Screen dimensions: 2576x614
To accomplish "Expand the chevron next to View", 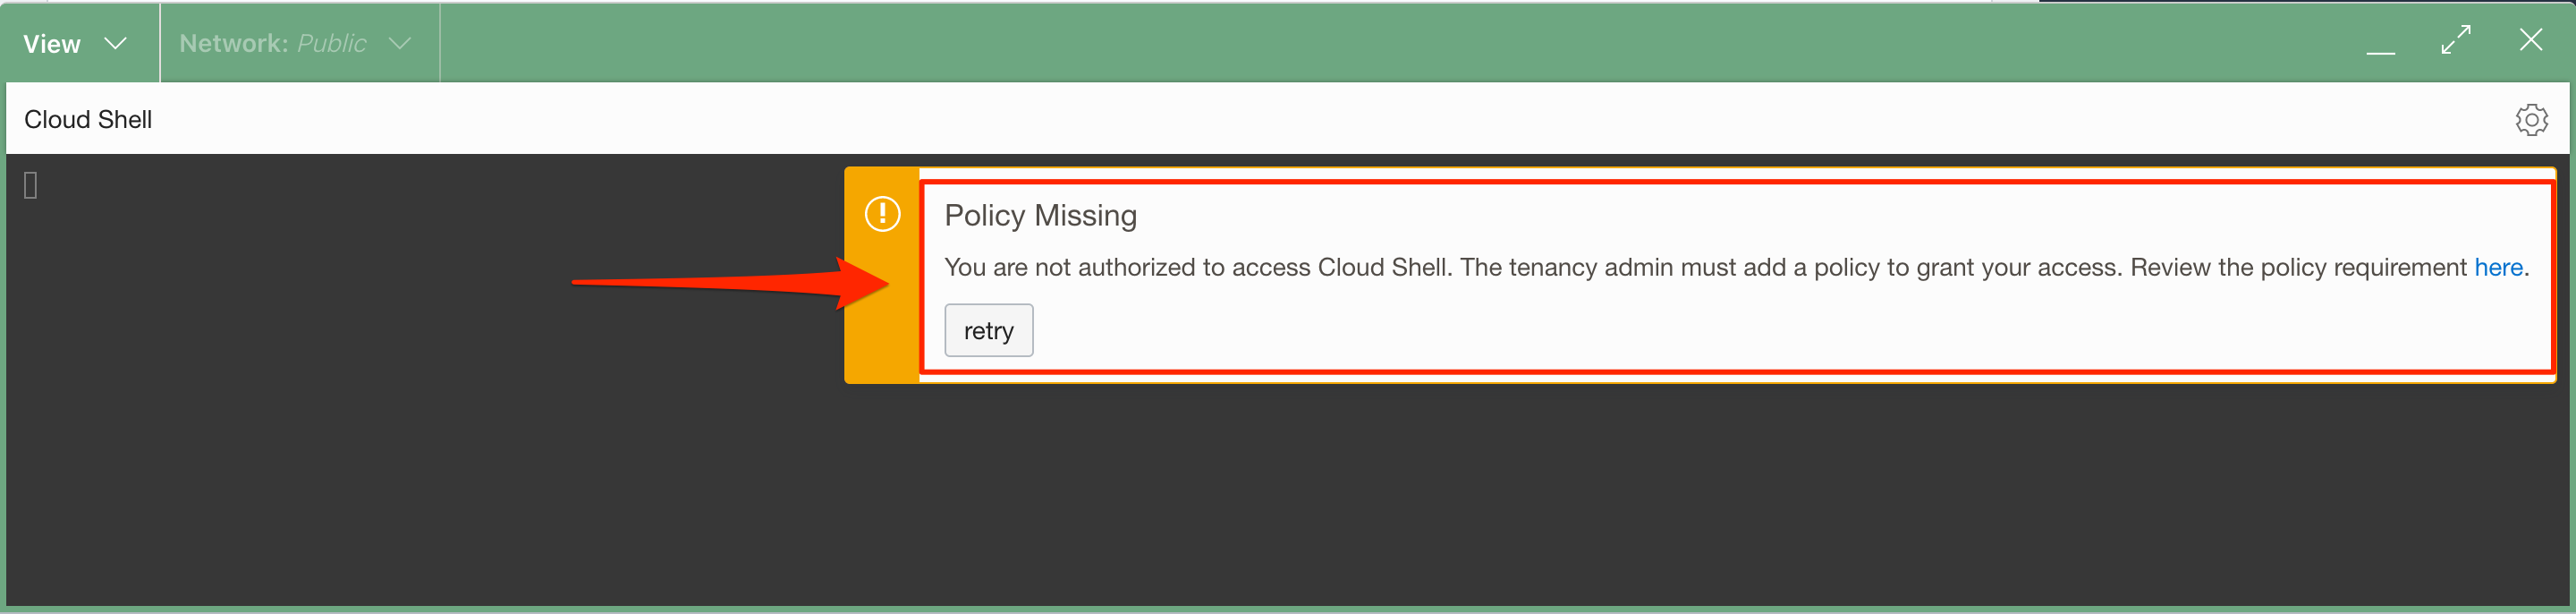I will click(116, 44).
